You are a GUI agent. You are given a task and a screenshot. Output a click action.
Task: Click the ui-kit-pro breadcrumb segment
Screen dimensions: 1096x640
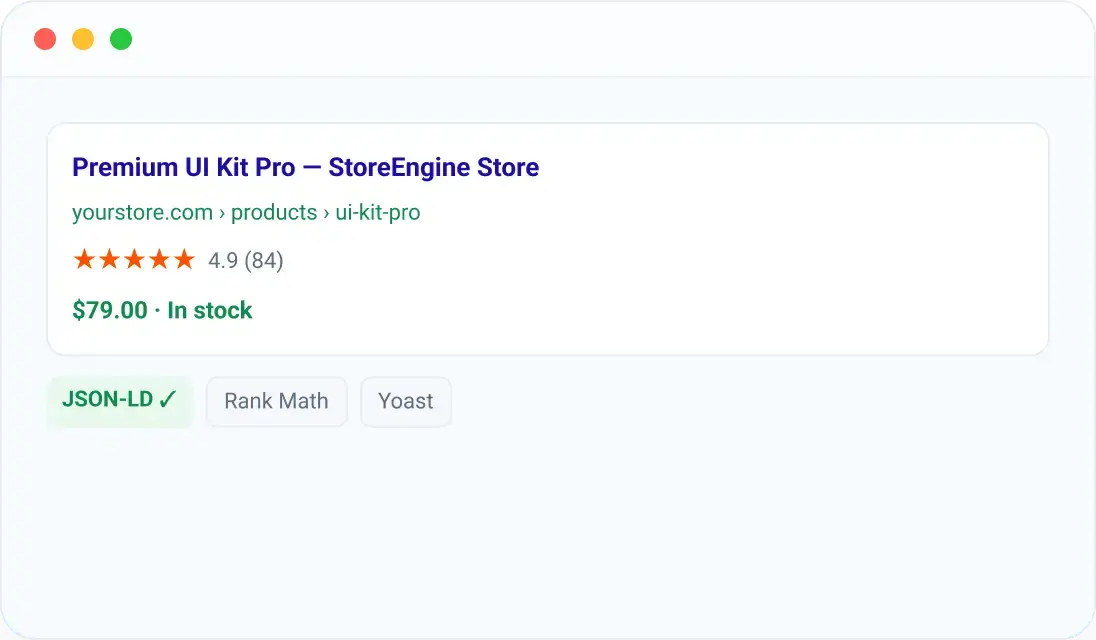tap(377, 212)
